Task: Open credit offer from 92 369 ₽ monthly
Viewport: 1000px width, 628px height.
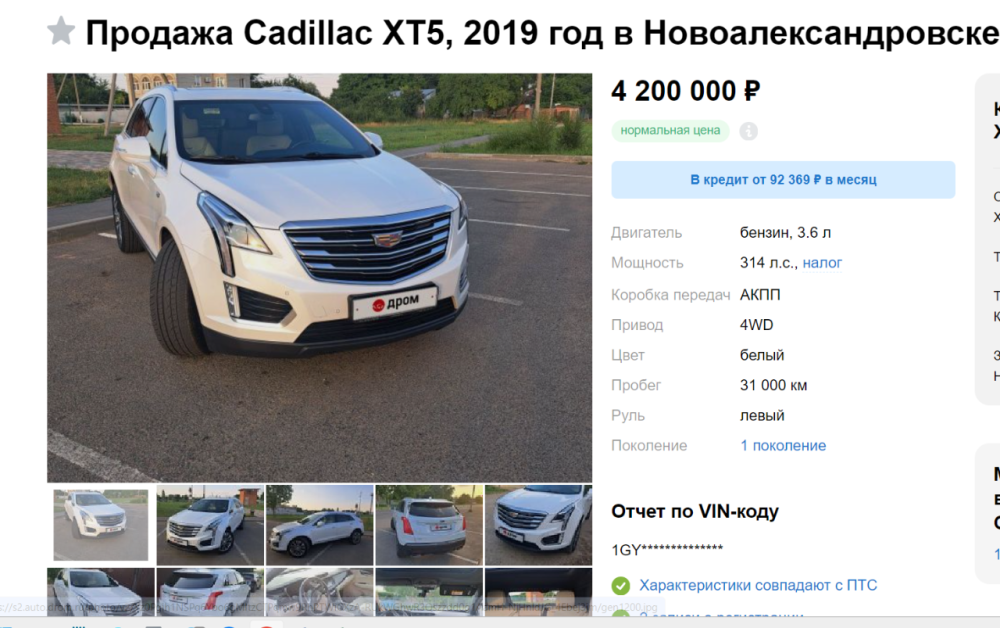Action: [783, 180]
